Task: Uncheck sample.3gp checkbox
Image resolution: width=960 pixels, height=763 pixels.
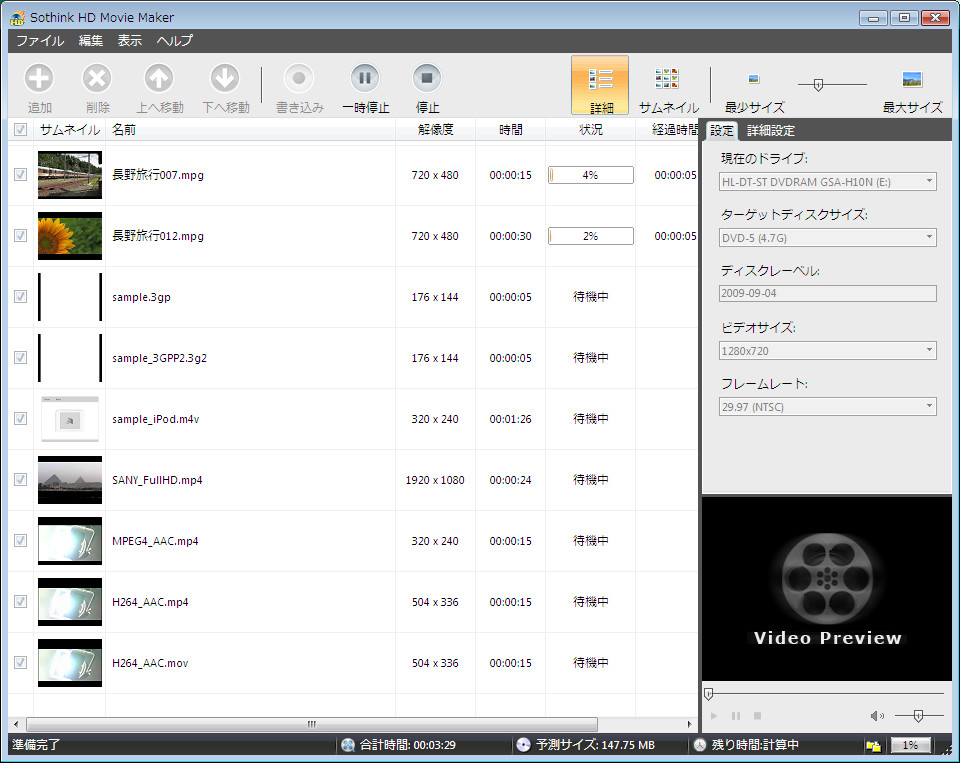Action: (x=21, y=296)
